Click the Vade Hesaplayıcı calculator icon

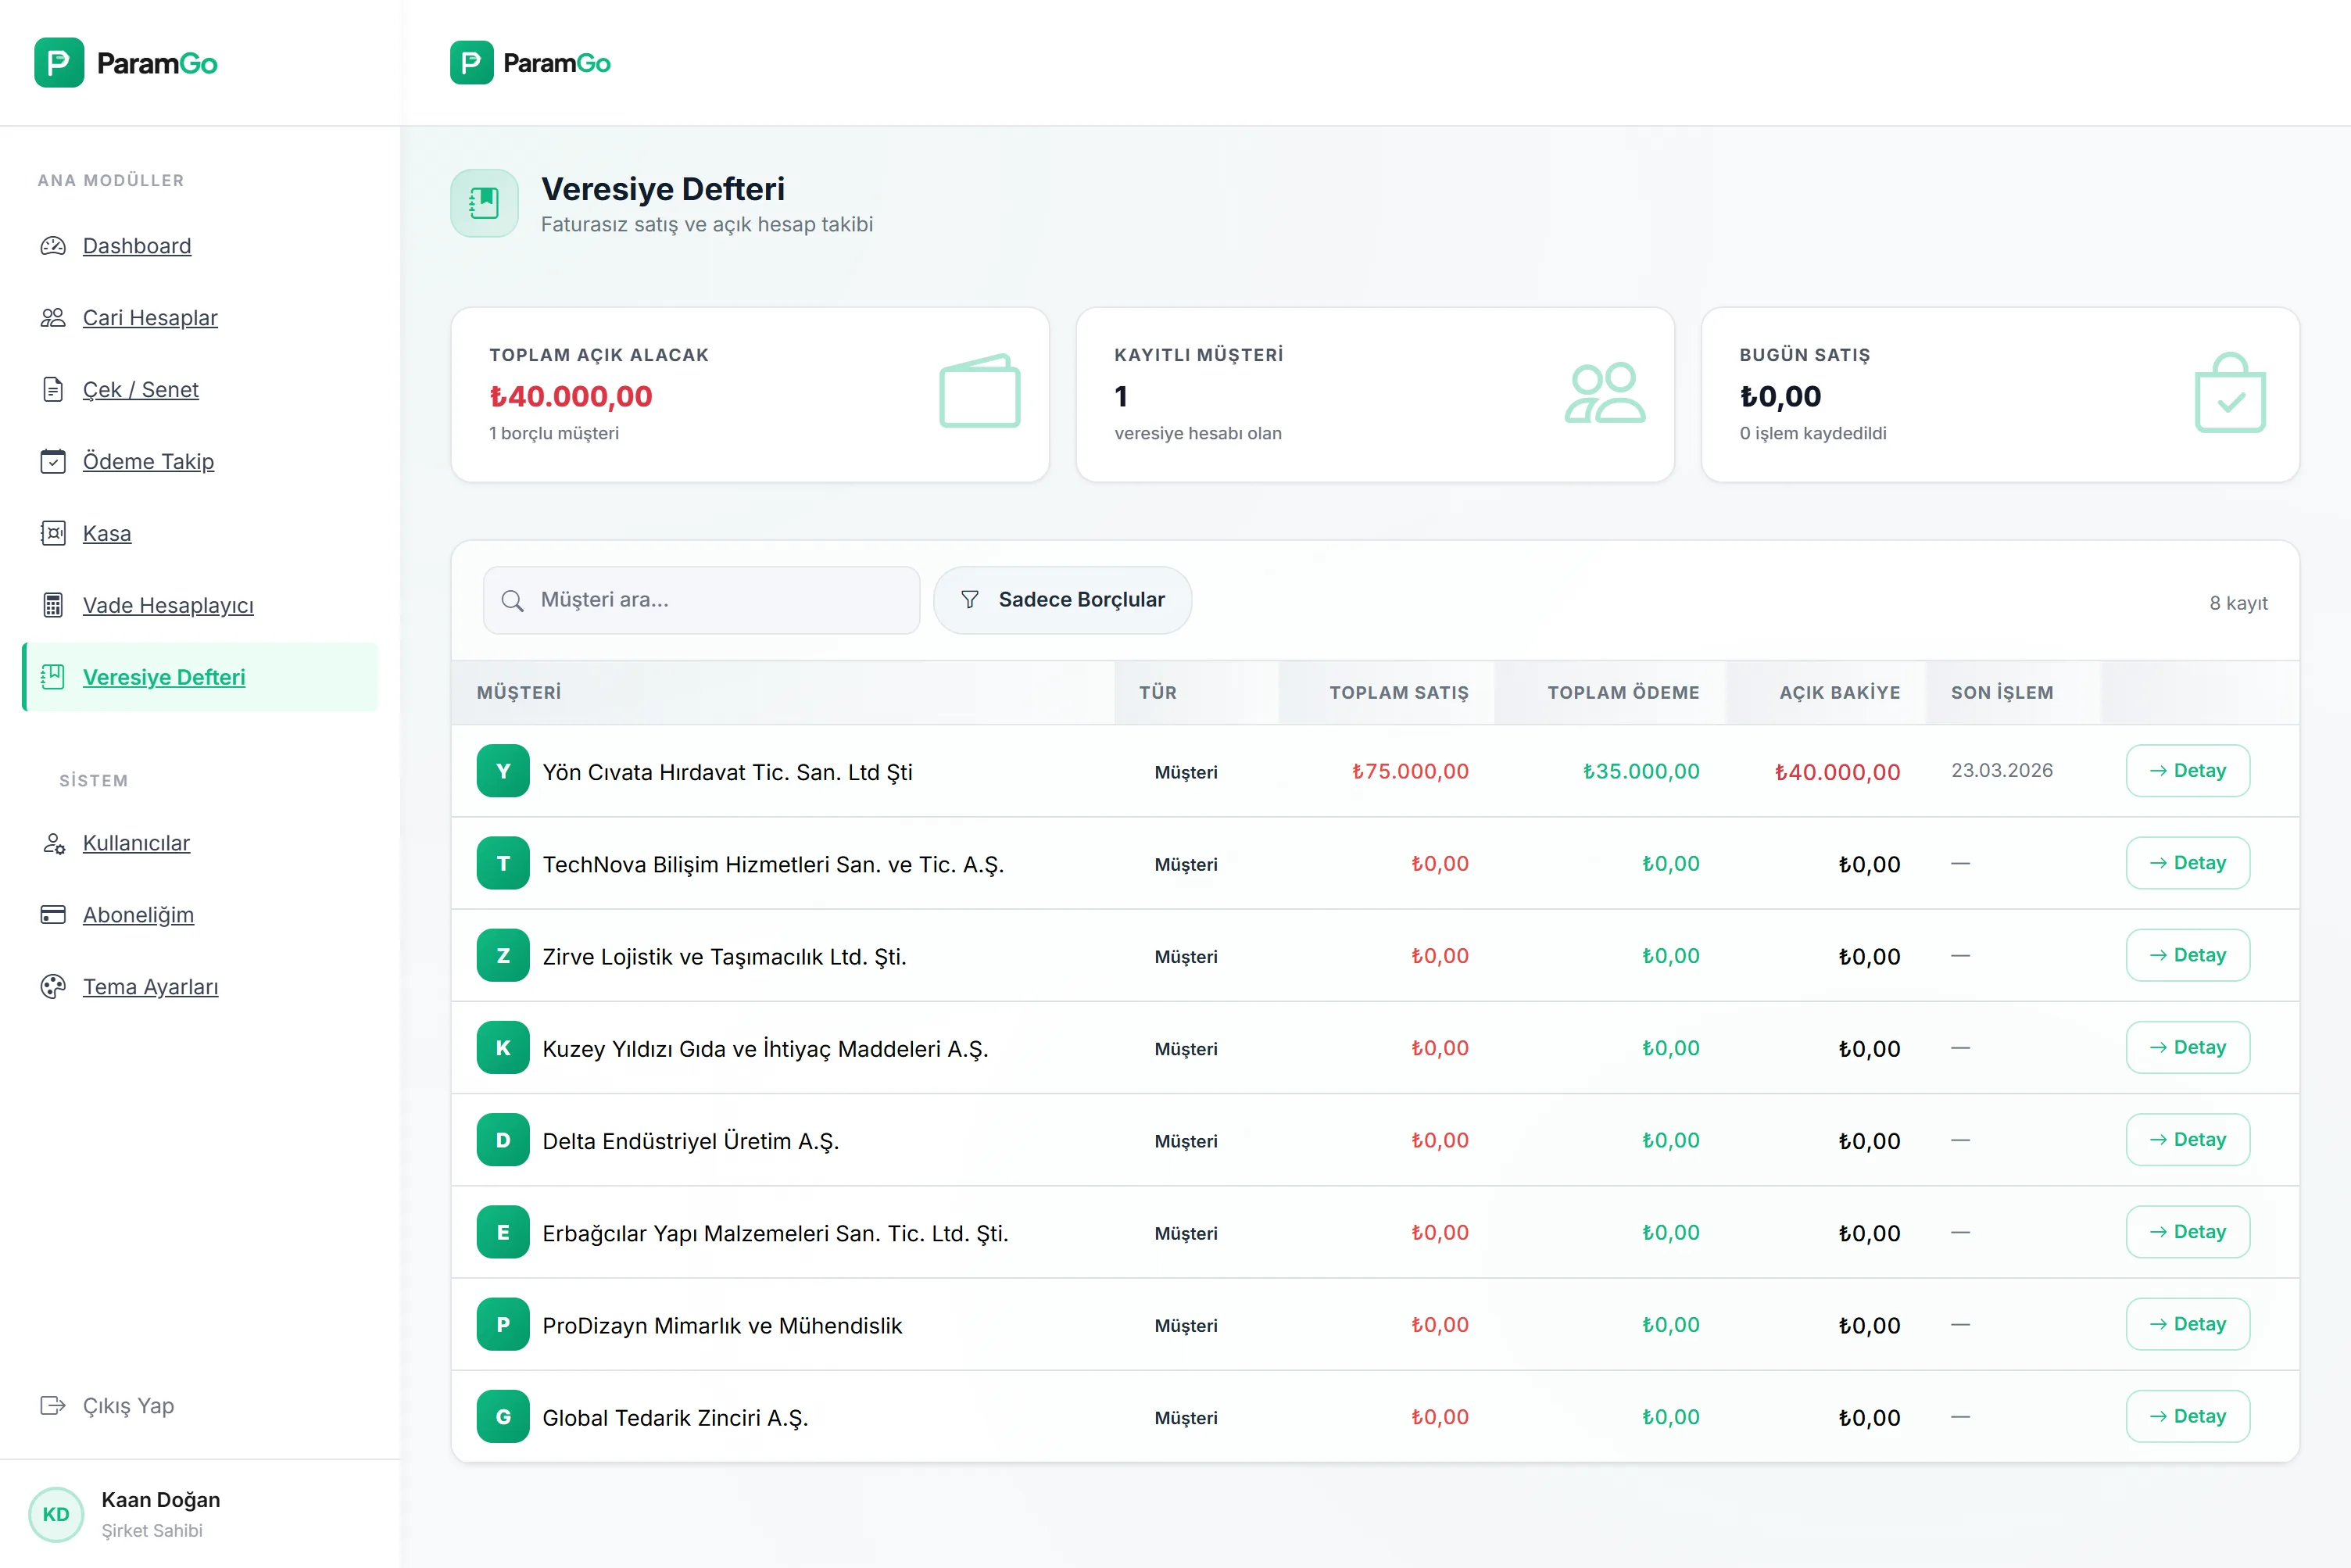click(x=53, y=606)
